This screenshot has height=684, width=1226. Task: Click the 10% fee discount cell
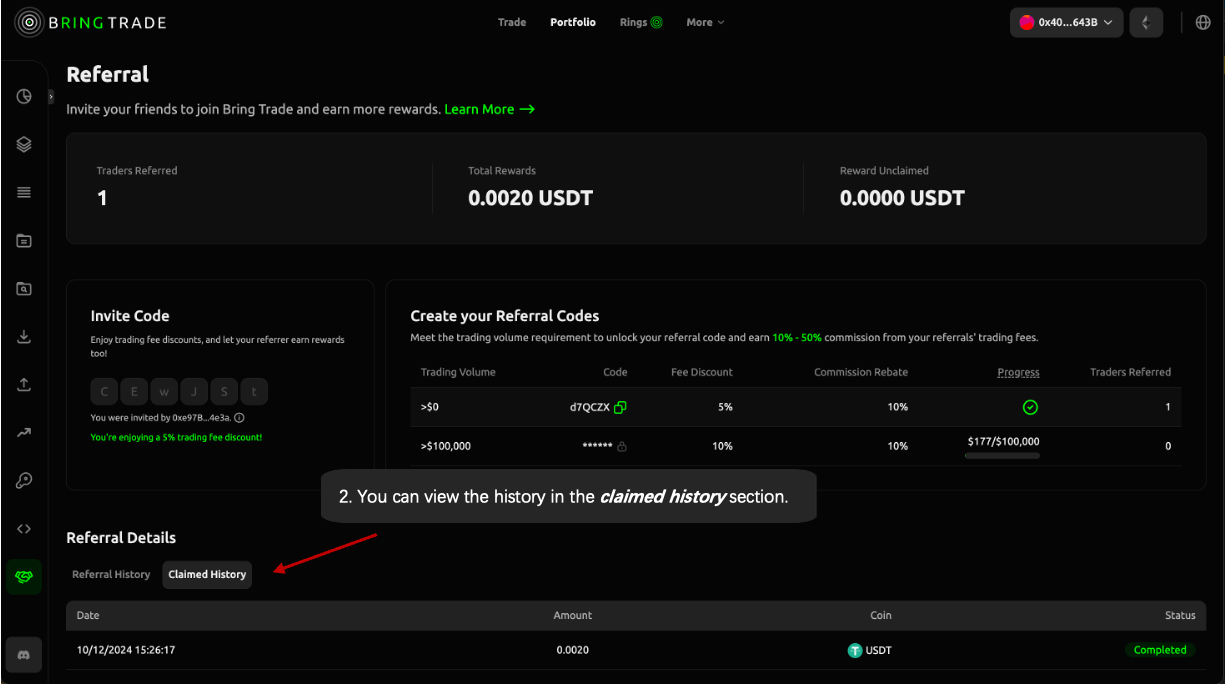tap(722, 446)
